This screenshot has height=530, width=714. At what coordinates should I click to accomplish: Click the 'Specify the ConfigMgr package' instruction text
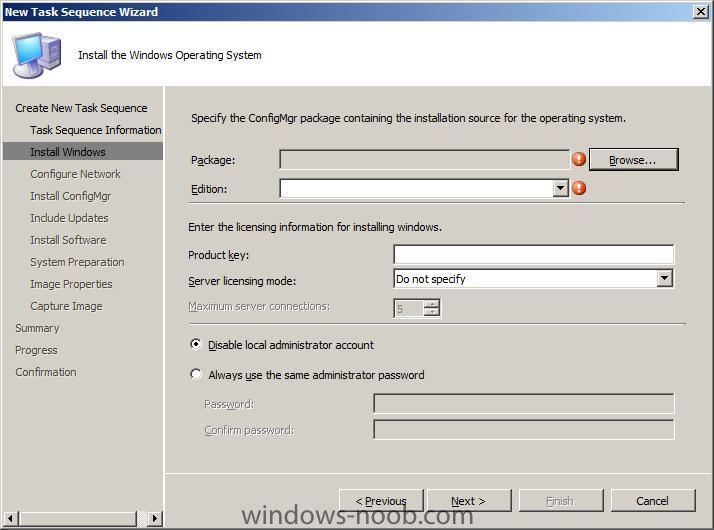[408, 118]
